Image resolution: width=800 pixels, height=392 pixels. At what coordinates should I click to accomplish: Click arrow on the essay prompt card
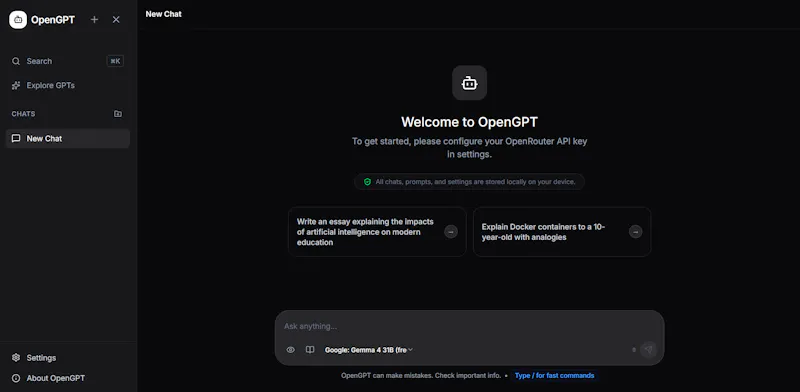click(451, 232)
